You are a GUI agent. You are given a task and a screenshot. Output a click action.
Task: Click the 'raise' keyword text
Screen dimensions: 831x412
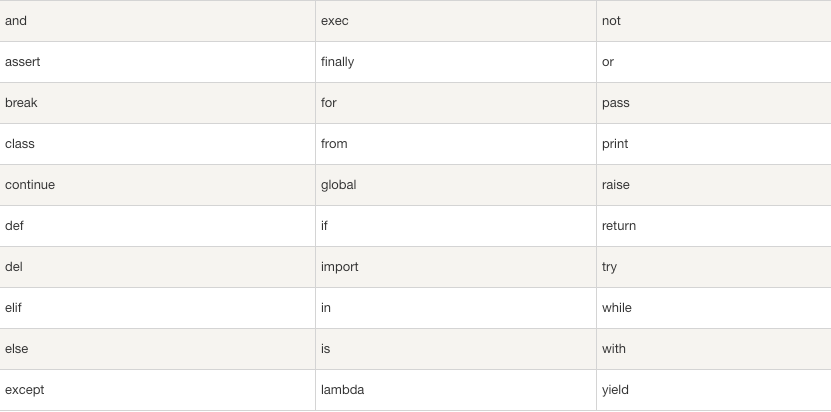[616, 185]
